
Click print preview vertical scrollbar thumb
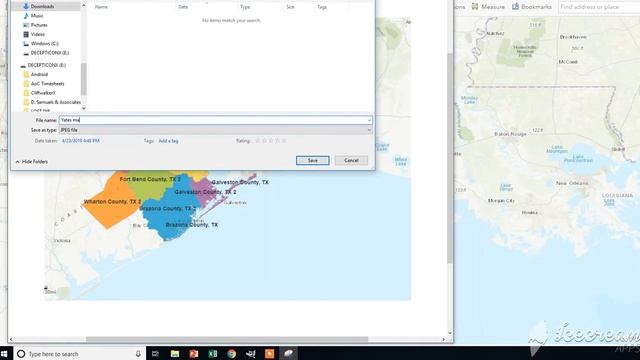point(450,158)
